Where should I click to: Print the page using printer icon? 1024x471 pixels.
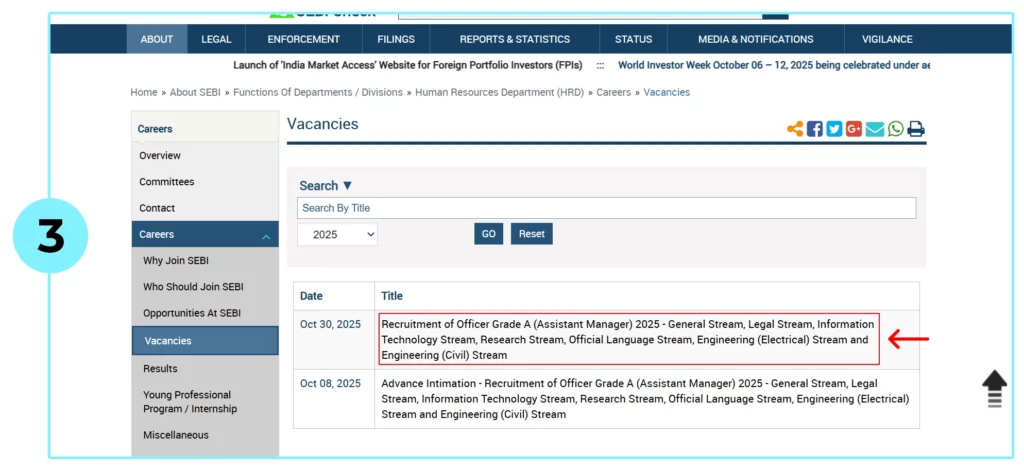916,129
